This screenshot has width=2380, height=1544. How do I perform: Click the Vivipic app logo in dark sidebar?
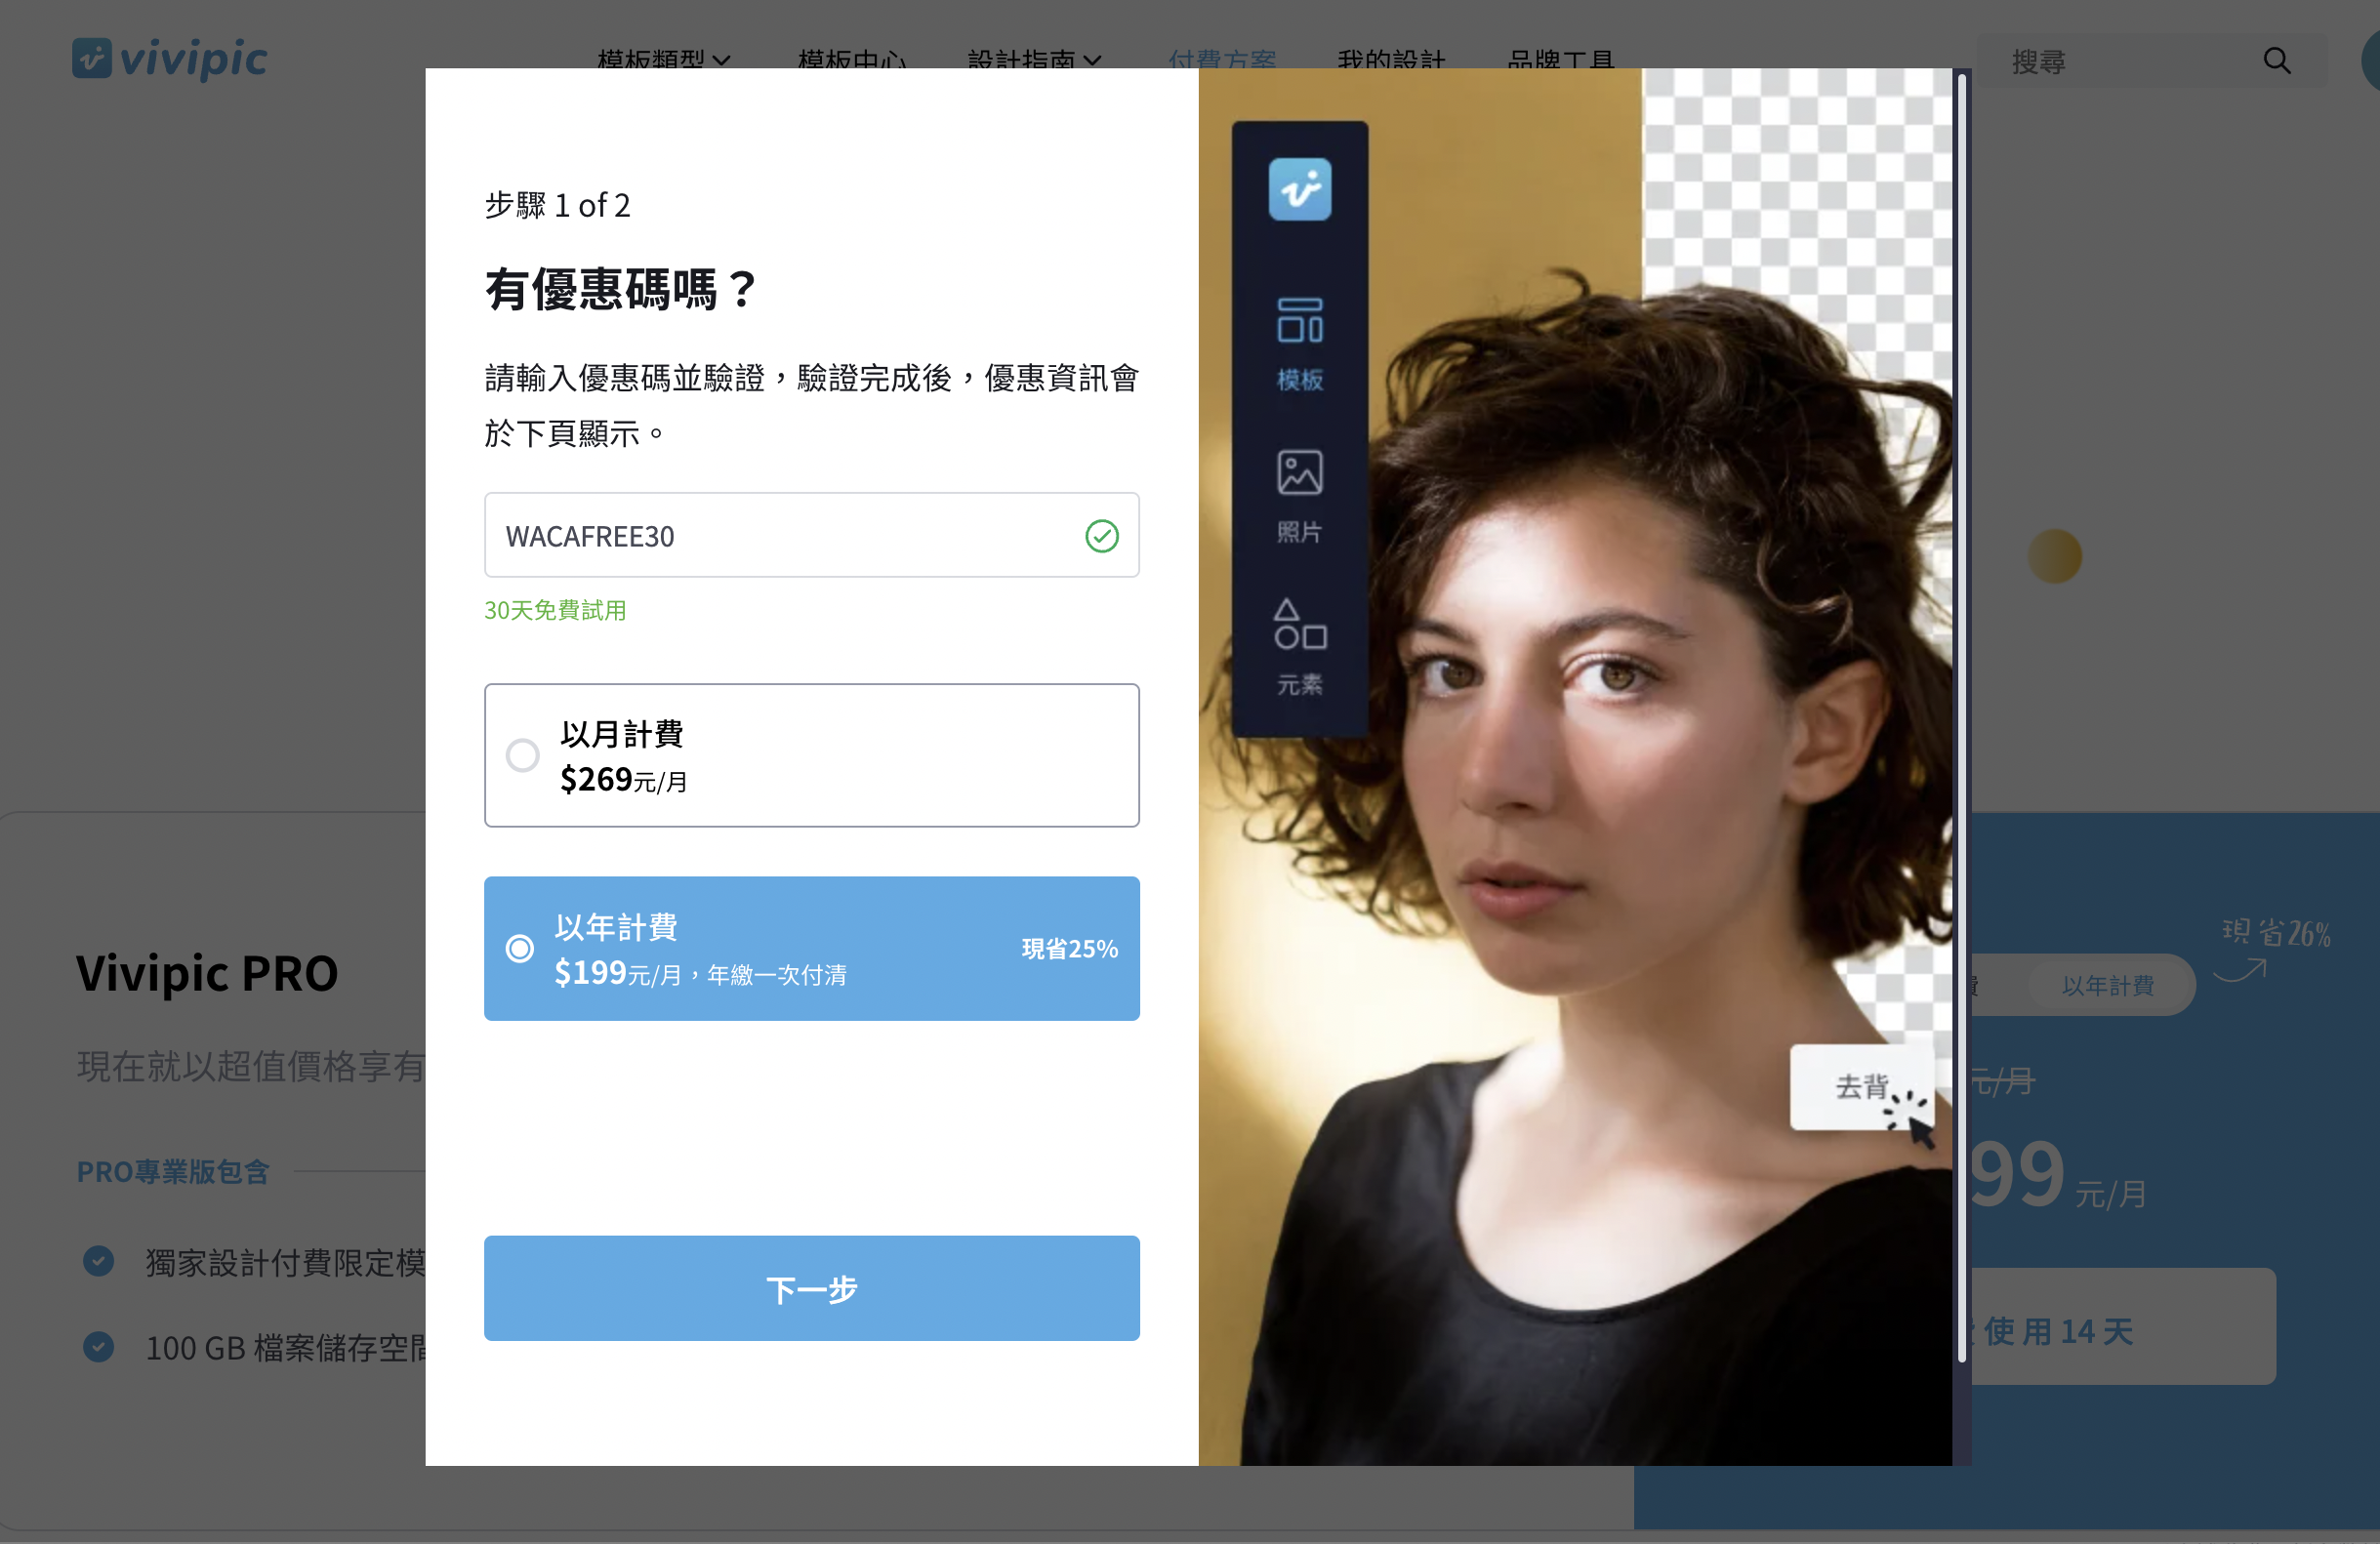coord(1300,189)
